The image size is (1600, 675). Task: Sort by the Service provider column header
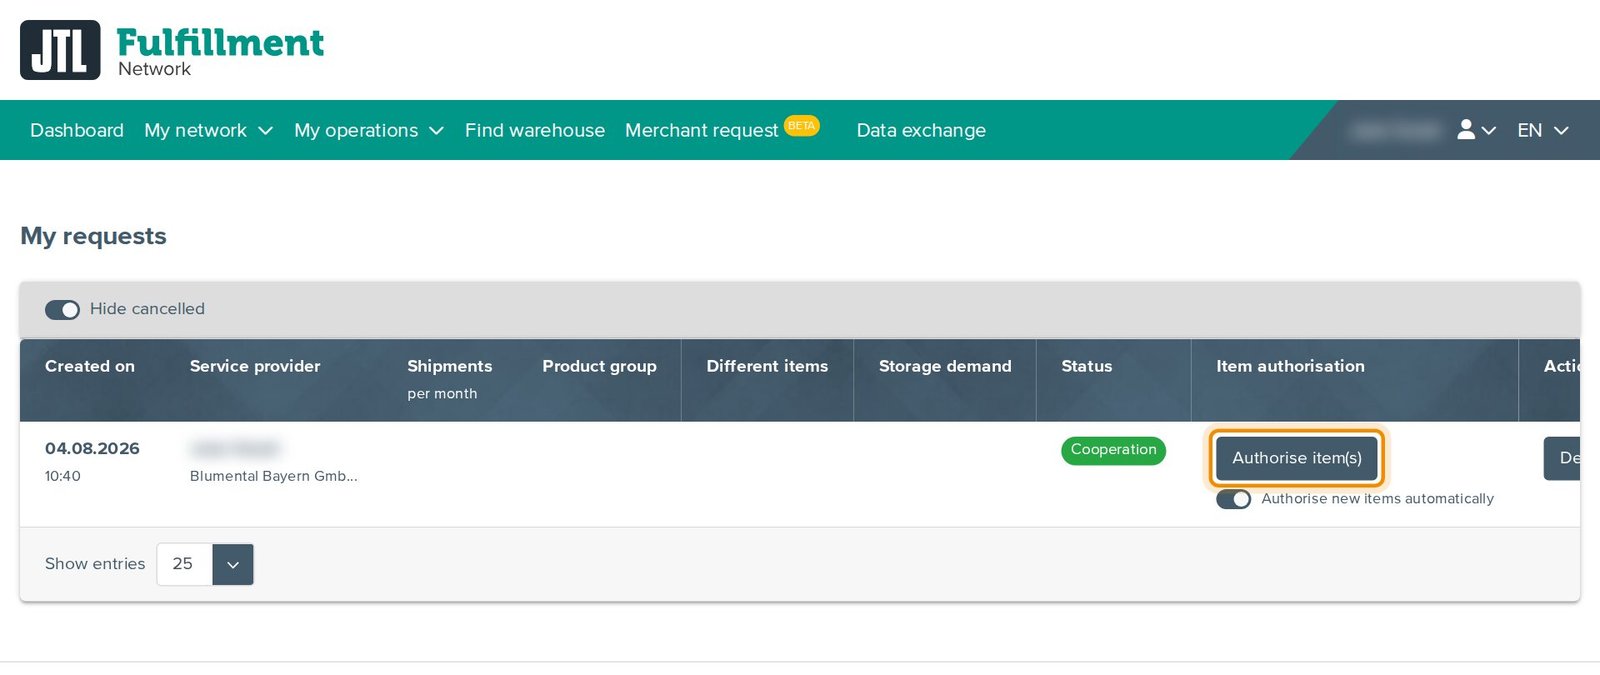point(255,366)
